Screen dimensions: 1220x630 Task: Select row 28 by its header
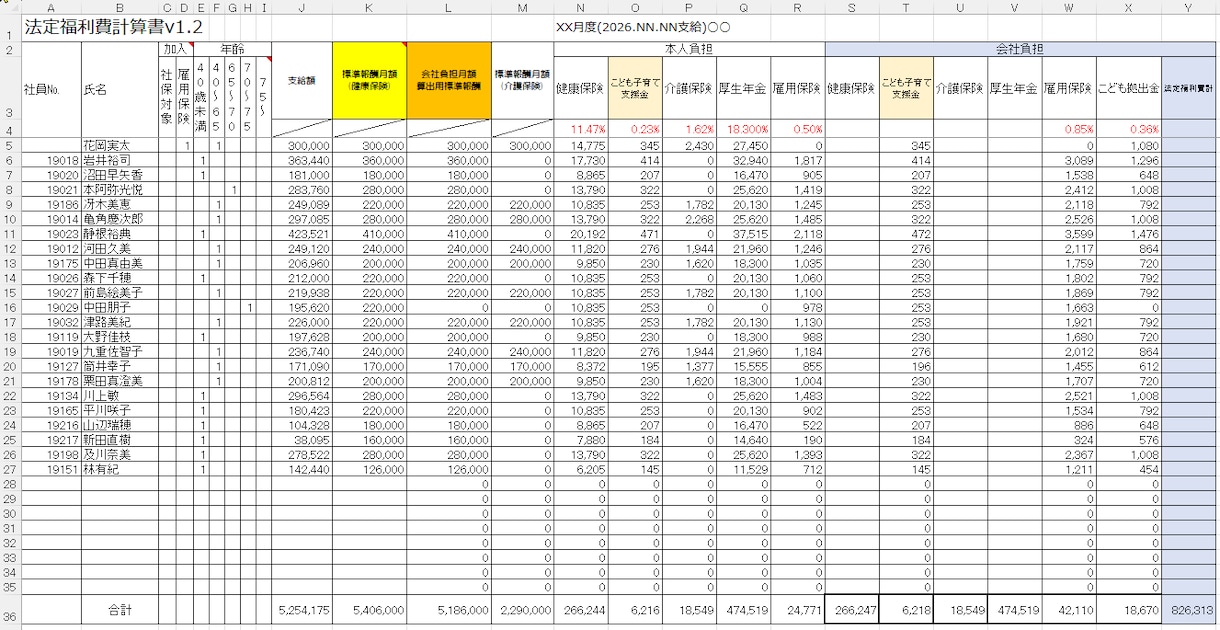[x=9, y=483]
